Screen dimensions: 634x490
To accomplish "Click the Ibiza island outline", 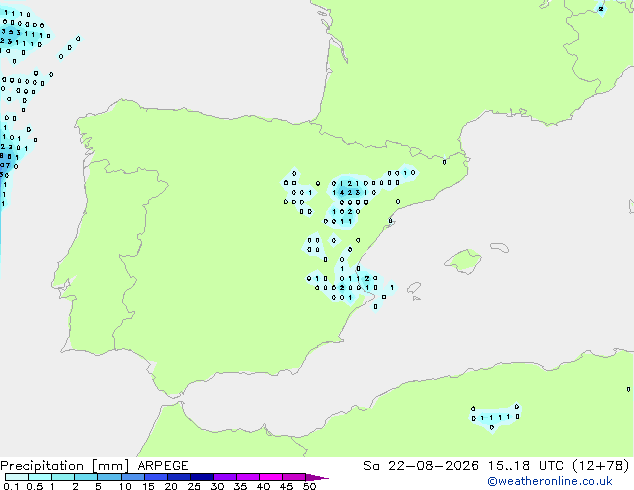I will (414, 288).
